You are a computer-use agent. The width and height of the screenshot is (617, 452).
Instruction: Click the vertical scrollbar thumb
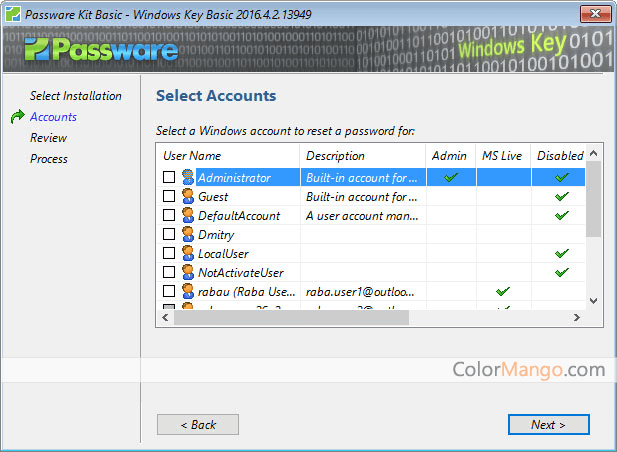593,199
